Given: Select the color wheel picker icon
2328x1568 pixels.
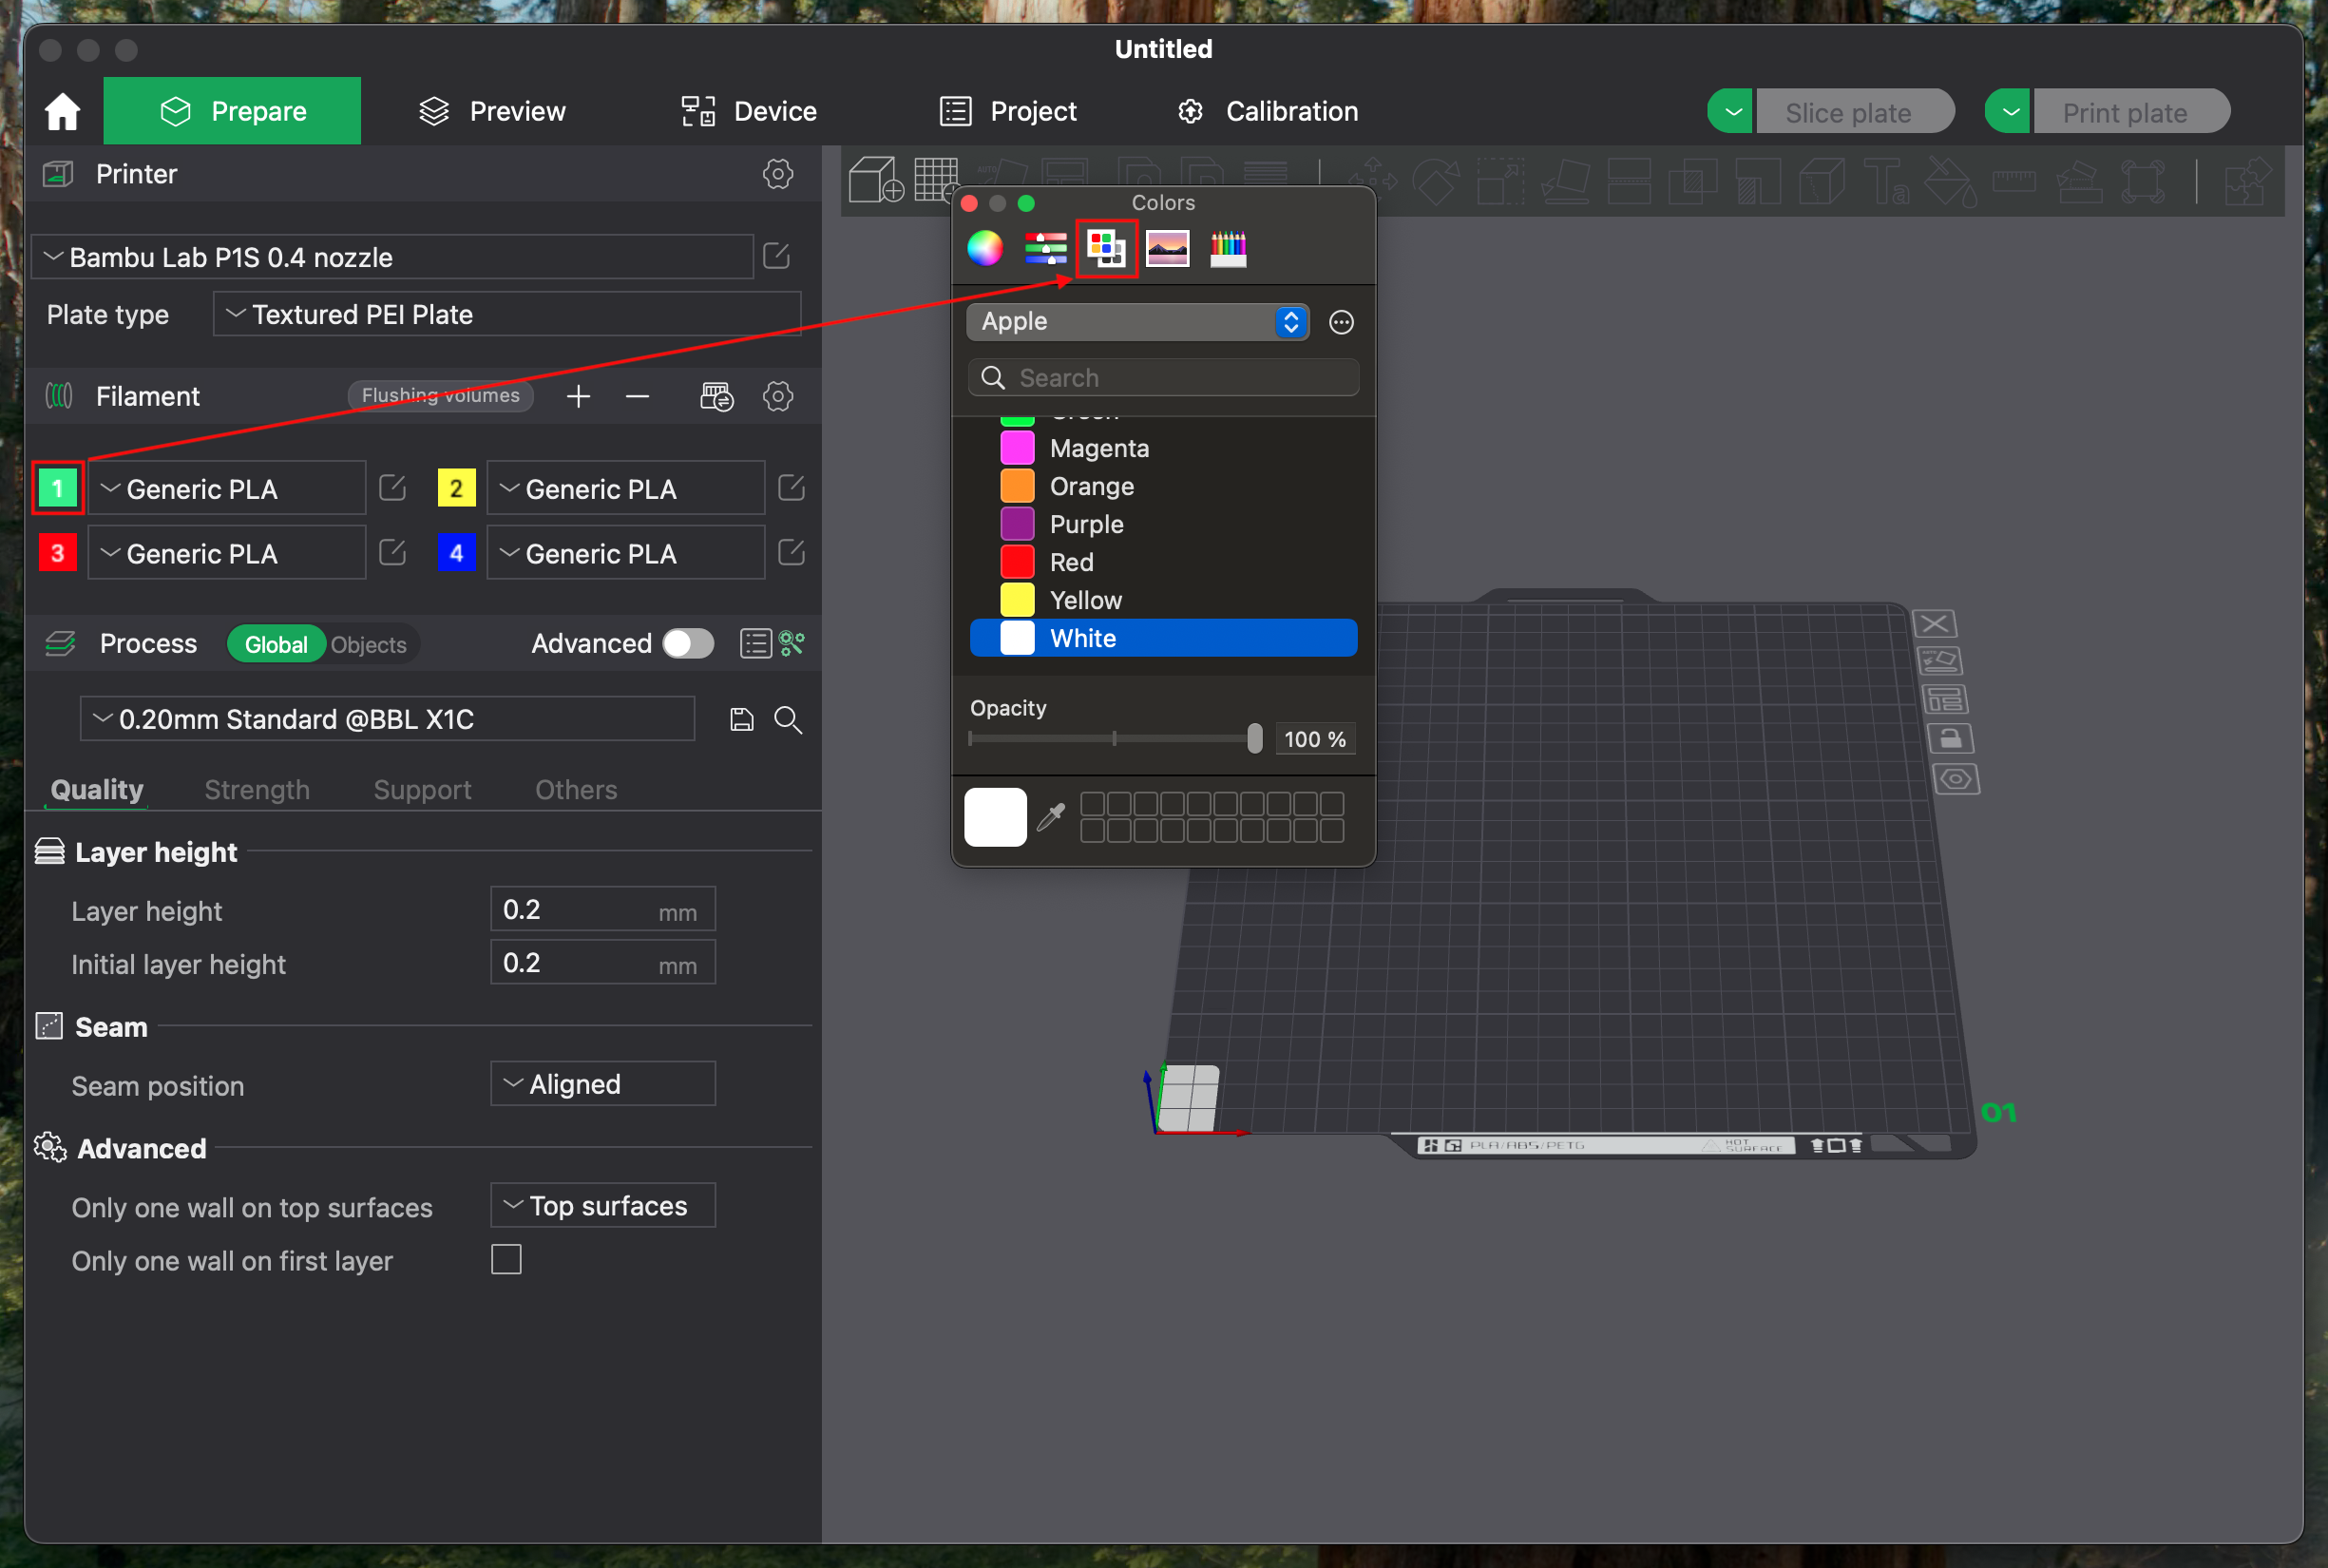Looking at the screenshot, I should click(x=985, y=247).
